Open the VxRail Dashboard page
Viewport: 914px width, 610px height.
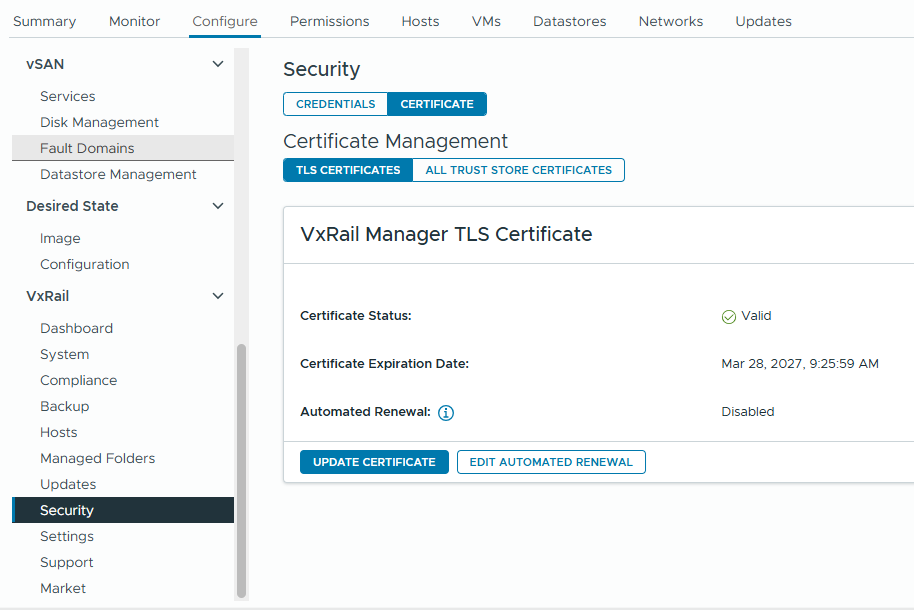[x=76, y=328]
